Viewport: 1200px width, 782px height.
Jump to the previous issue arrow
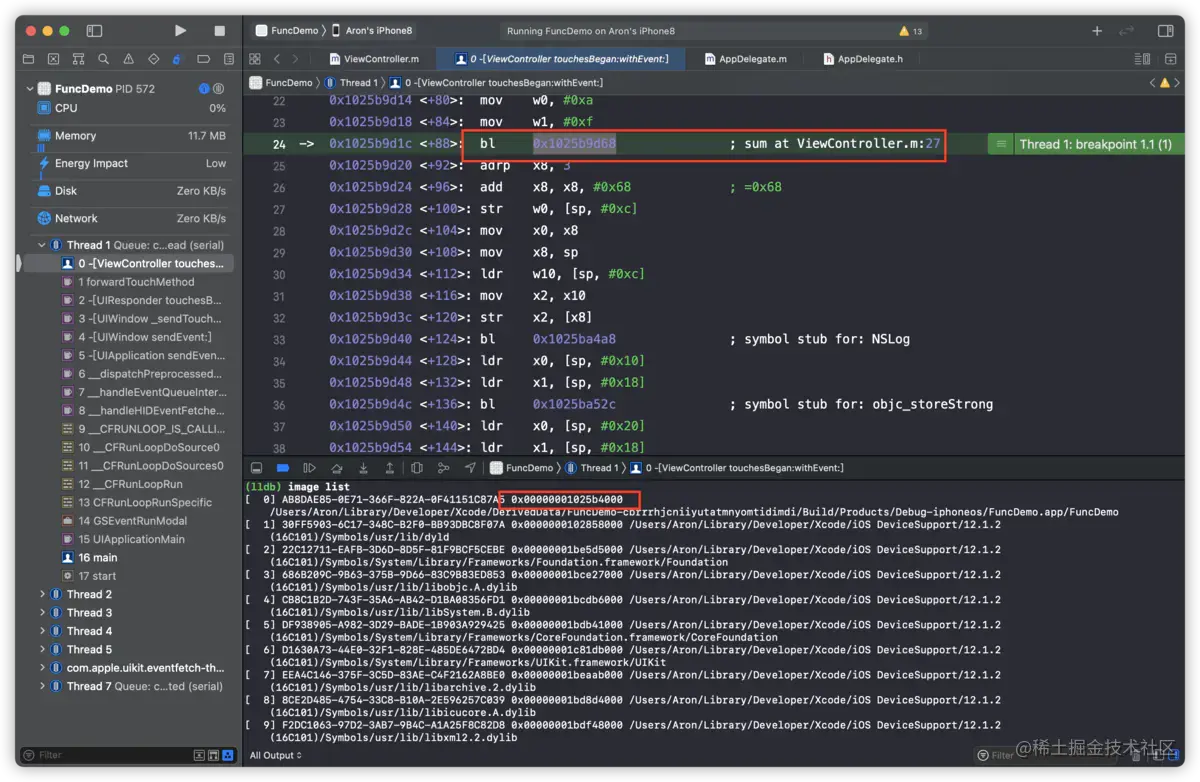(1152, 83)
